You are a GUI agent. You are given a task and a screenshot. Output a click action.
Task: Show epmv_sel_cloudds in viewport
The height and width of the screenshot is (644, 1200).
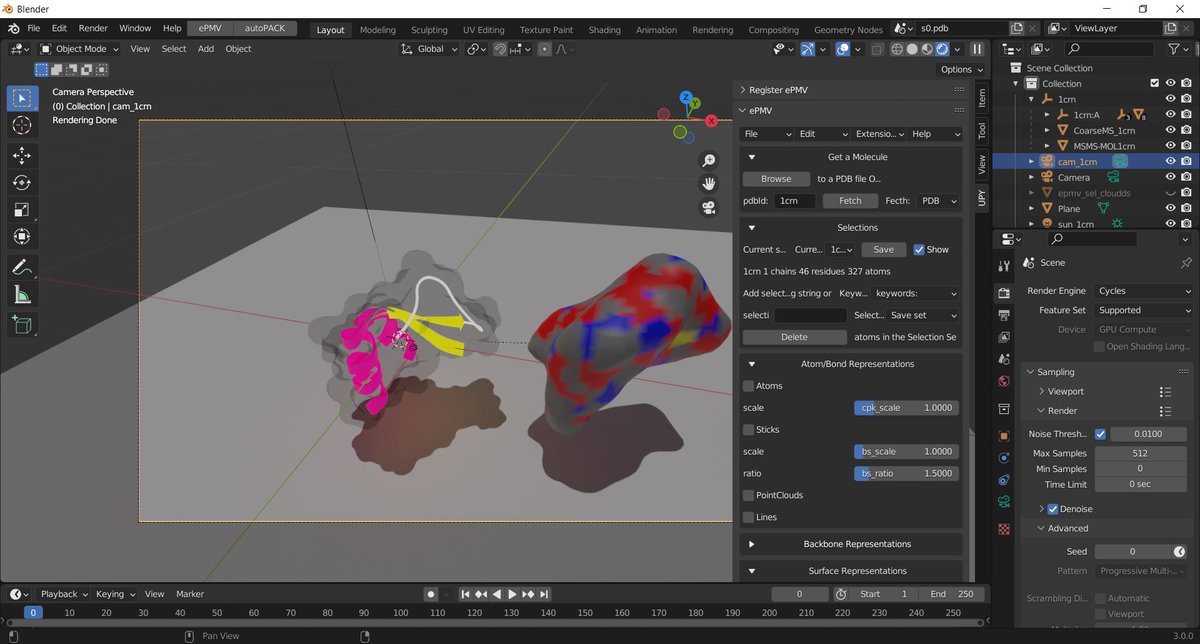click(x=1169, y=192)
